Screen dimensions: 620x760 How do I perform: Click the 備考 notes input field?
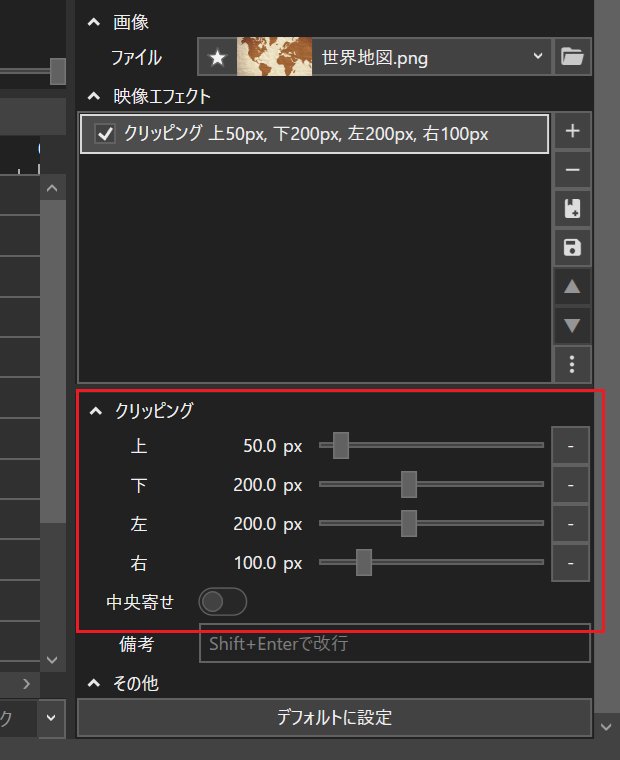(394, 644)
